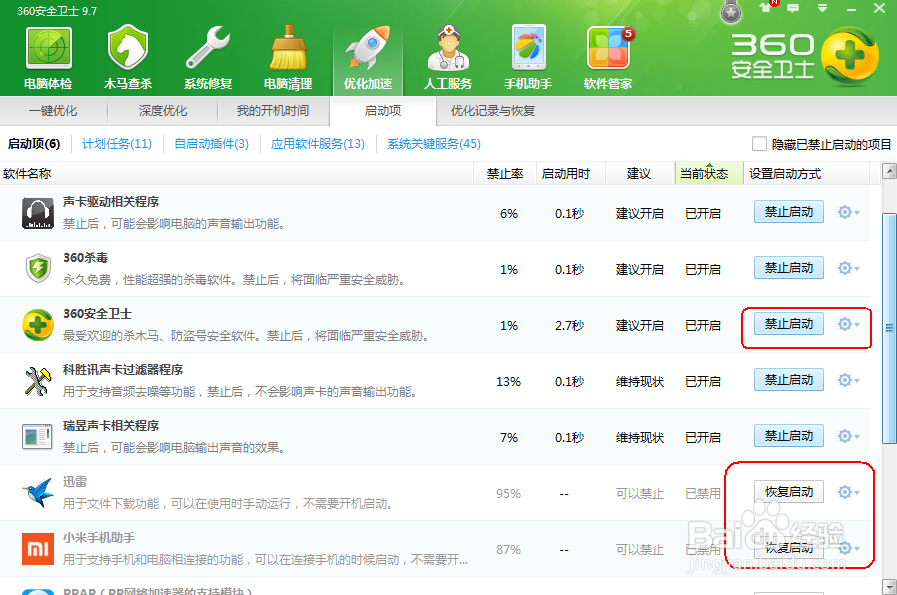Switch to 优化记录与恢复 tab
Viewport: 897px width, 595px height.
point(493,111)
